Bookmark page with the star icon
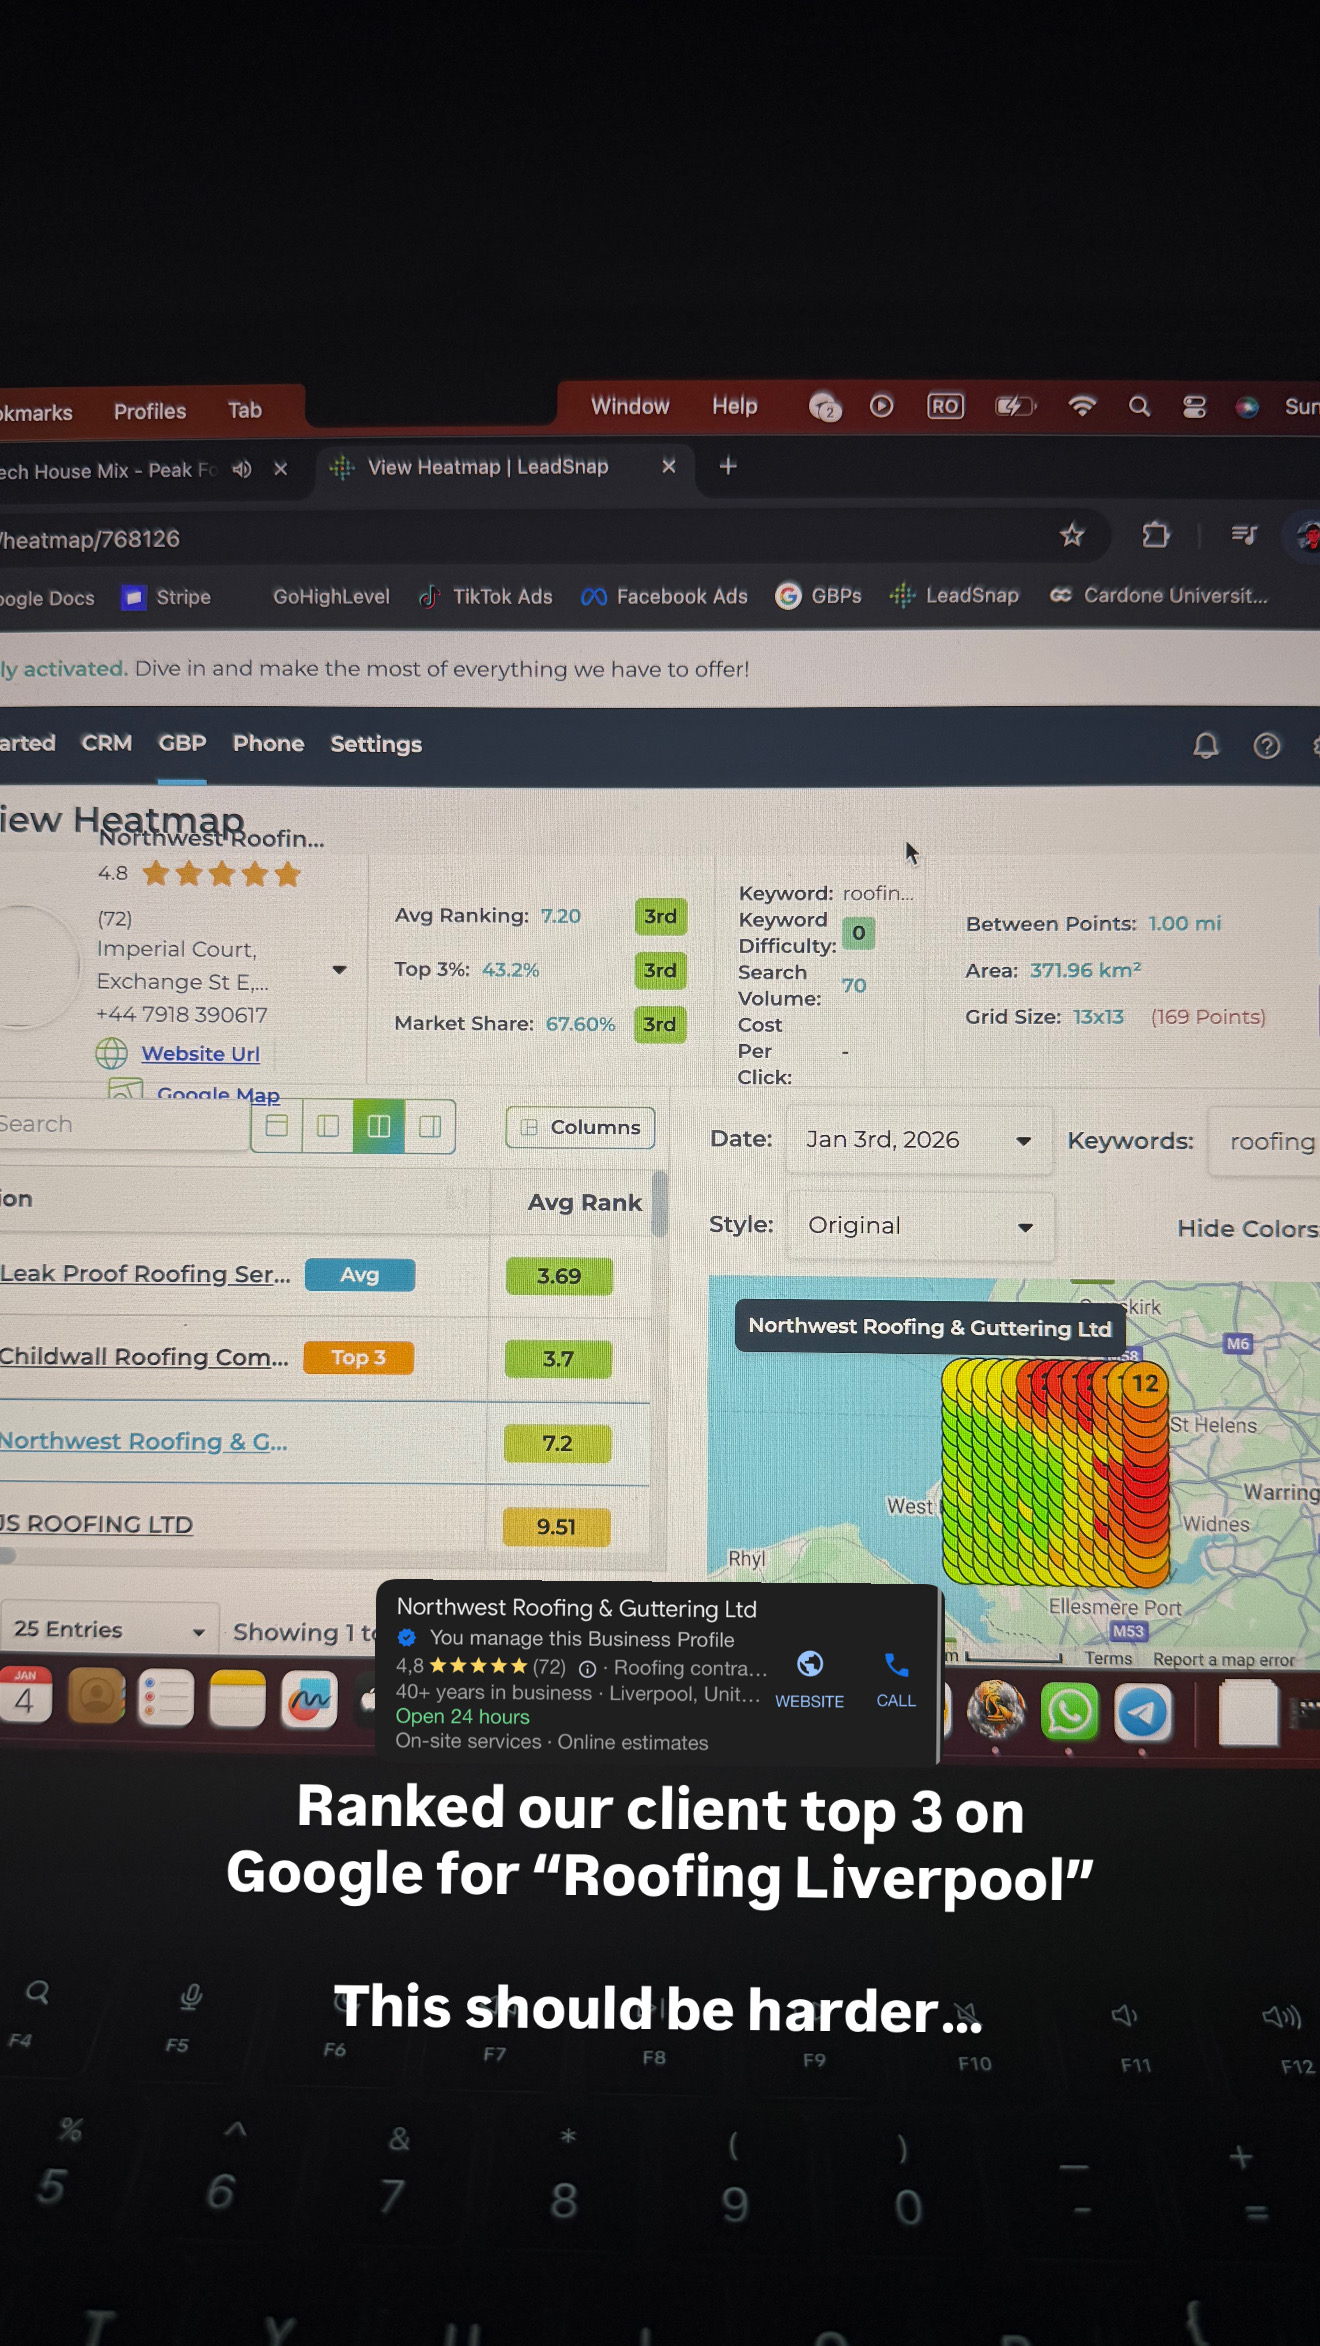Image resolution: width=1320 pixels, height=2346 pixels. [1072, 536]
